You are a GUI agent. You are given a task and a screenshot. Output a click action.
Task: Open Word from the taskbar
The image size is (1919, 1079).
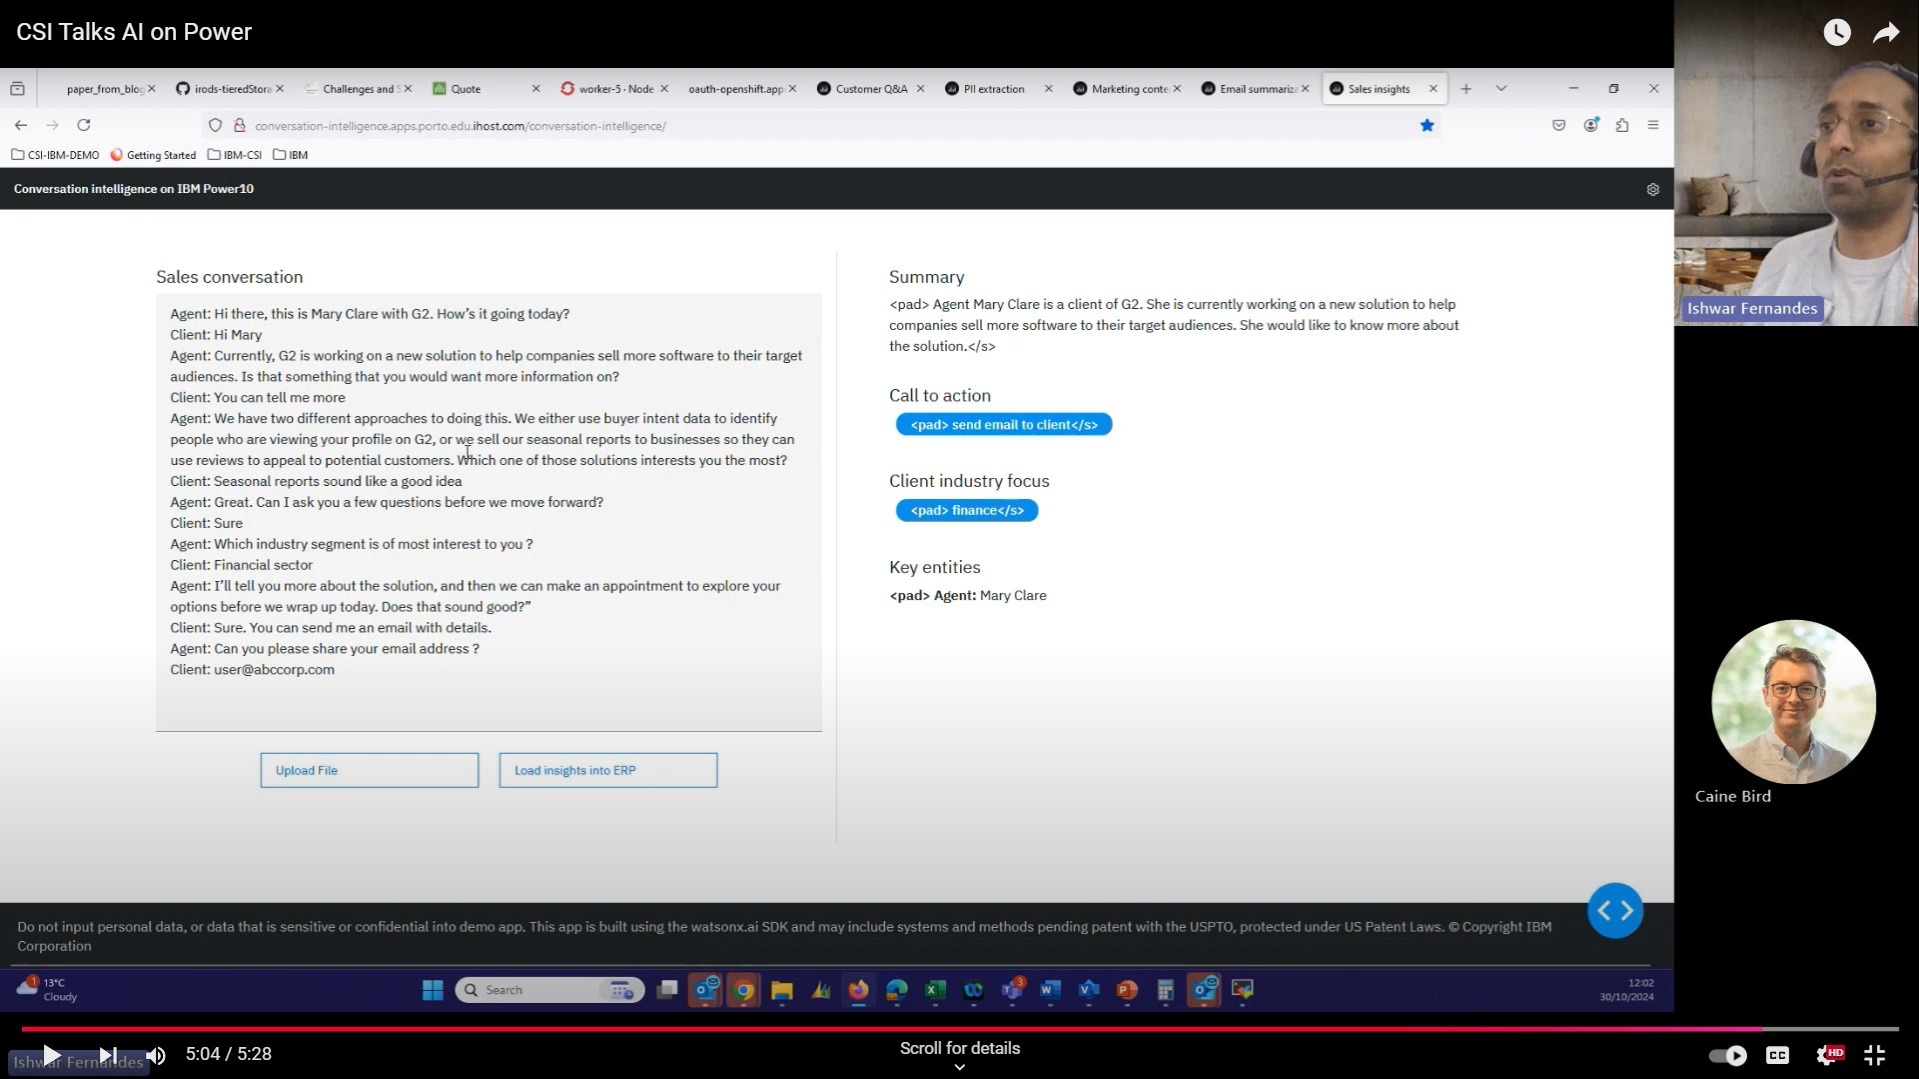click(x=1050, y=990)
